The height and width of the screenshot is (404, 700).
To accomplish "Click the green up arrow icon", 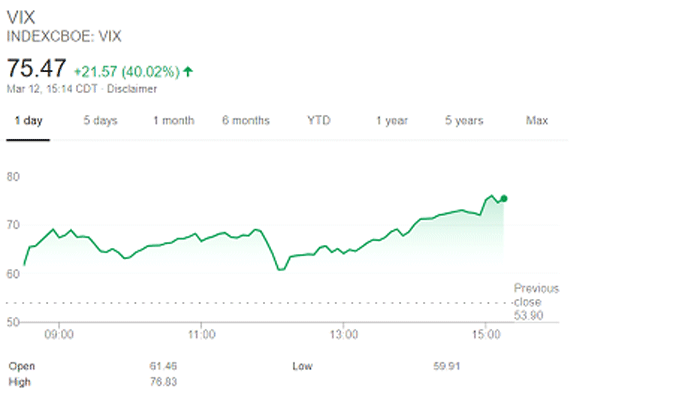I will 188,71.
